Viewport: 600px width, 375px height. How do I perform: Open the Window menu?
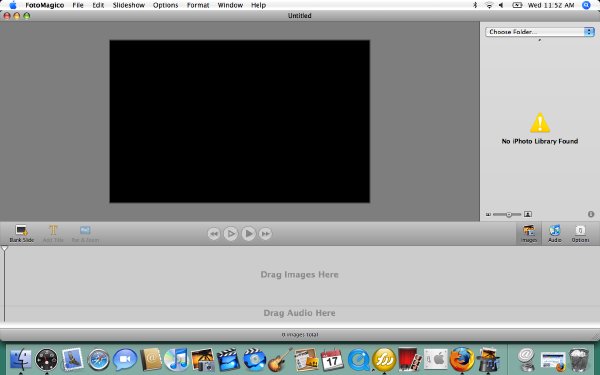(x=230, y=5)
